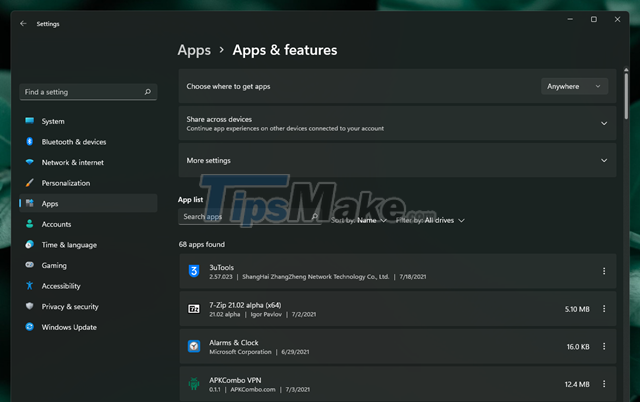Open the three-dot menu for Alarms & Clock
This screenshot has height=402, width=640.
[604, 346]
